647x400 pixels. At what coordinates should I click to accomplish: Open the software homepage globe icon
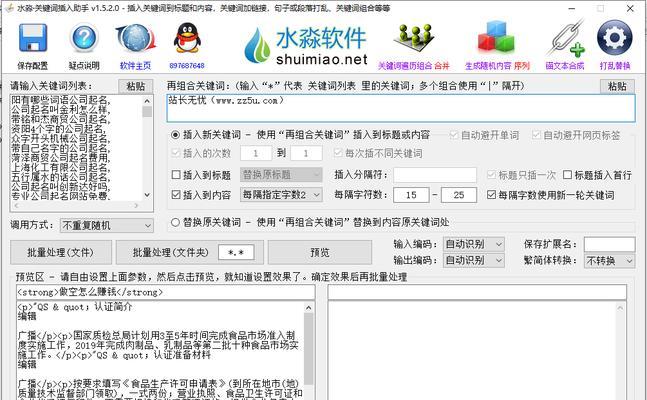coord(135,38)
